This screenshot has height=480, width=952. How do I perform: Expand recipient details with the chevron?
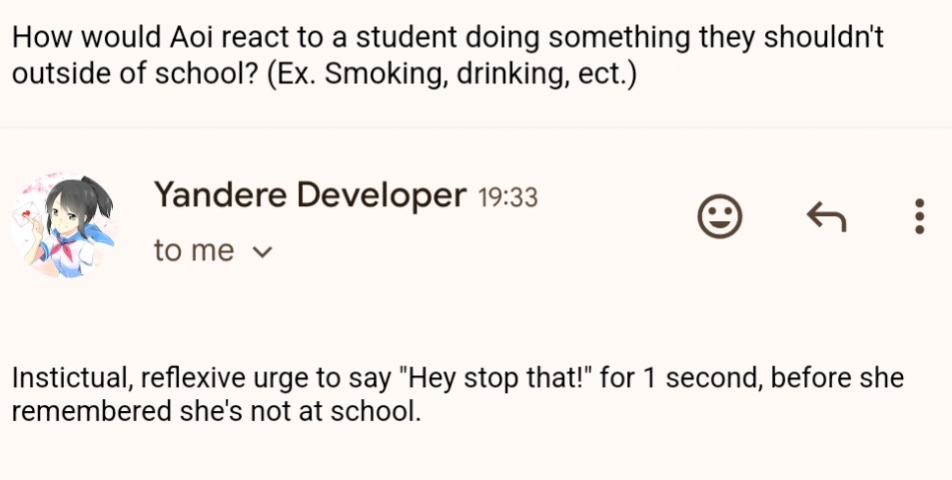(264, 252)
